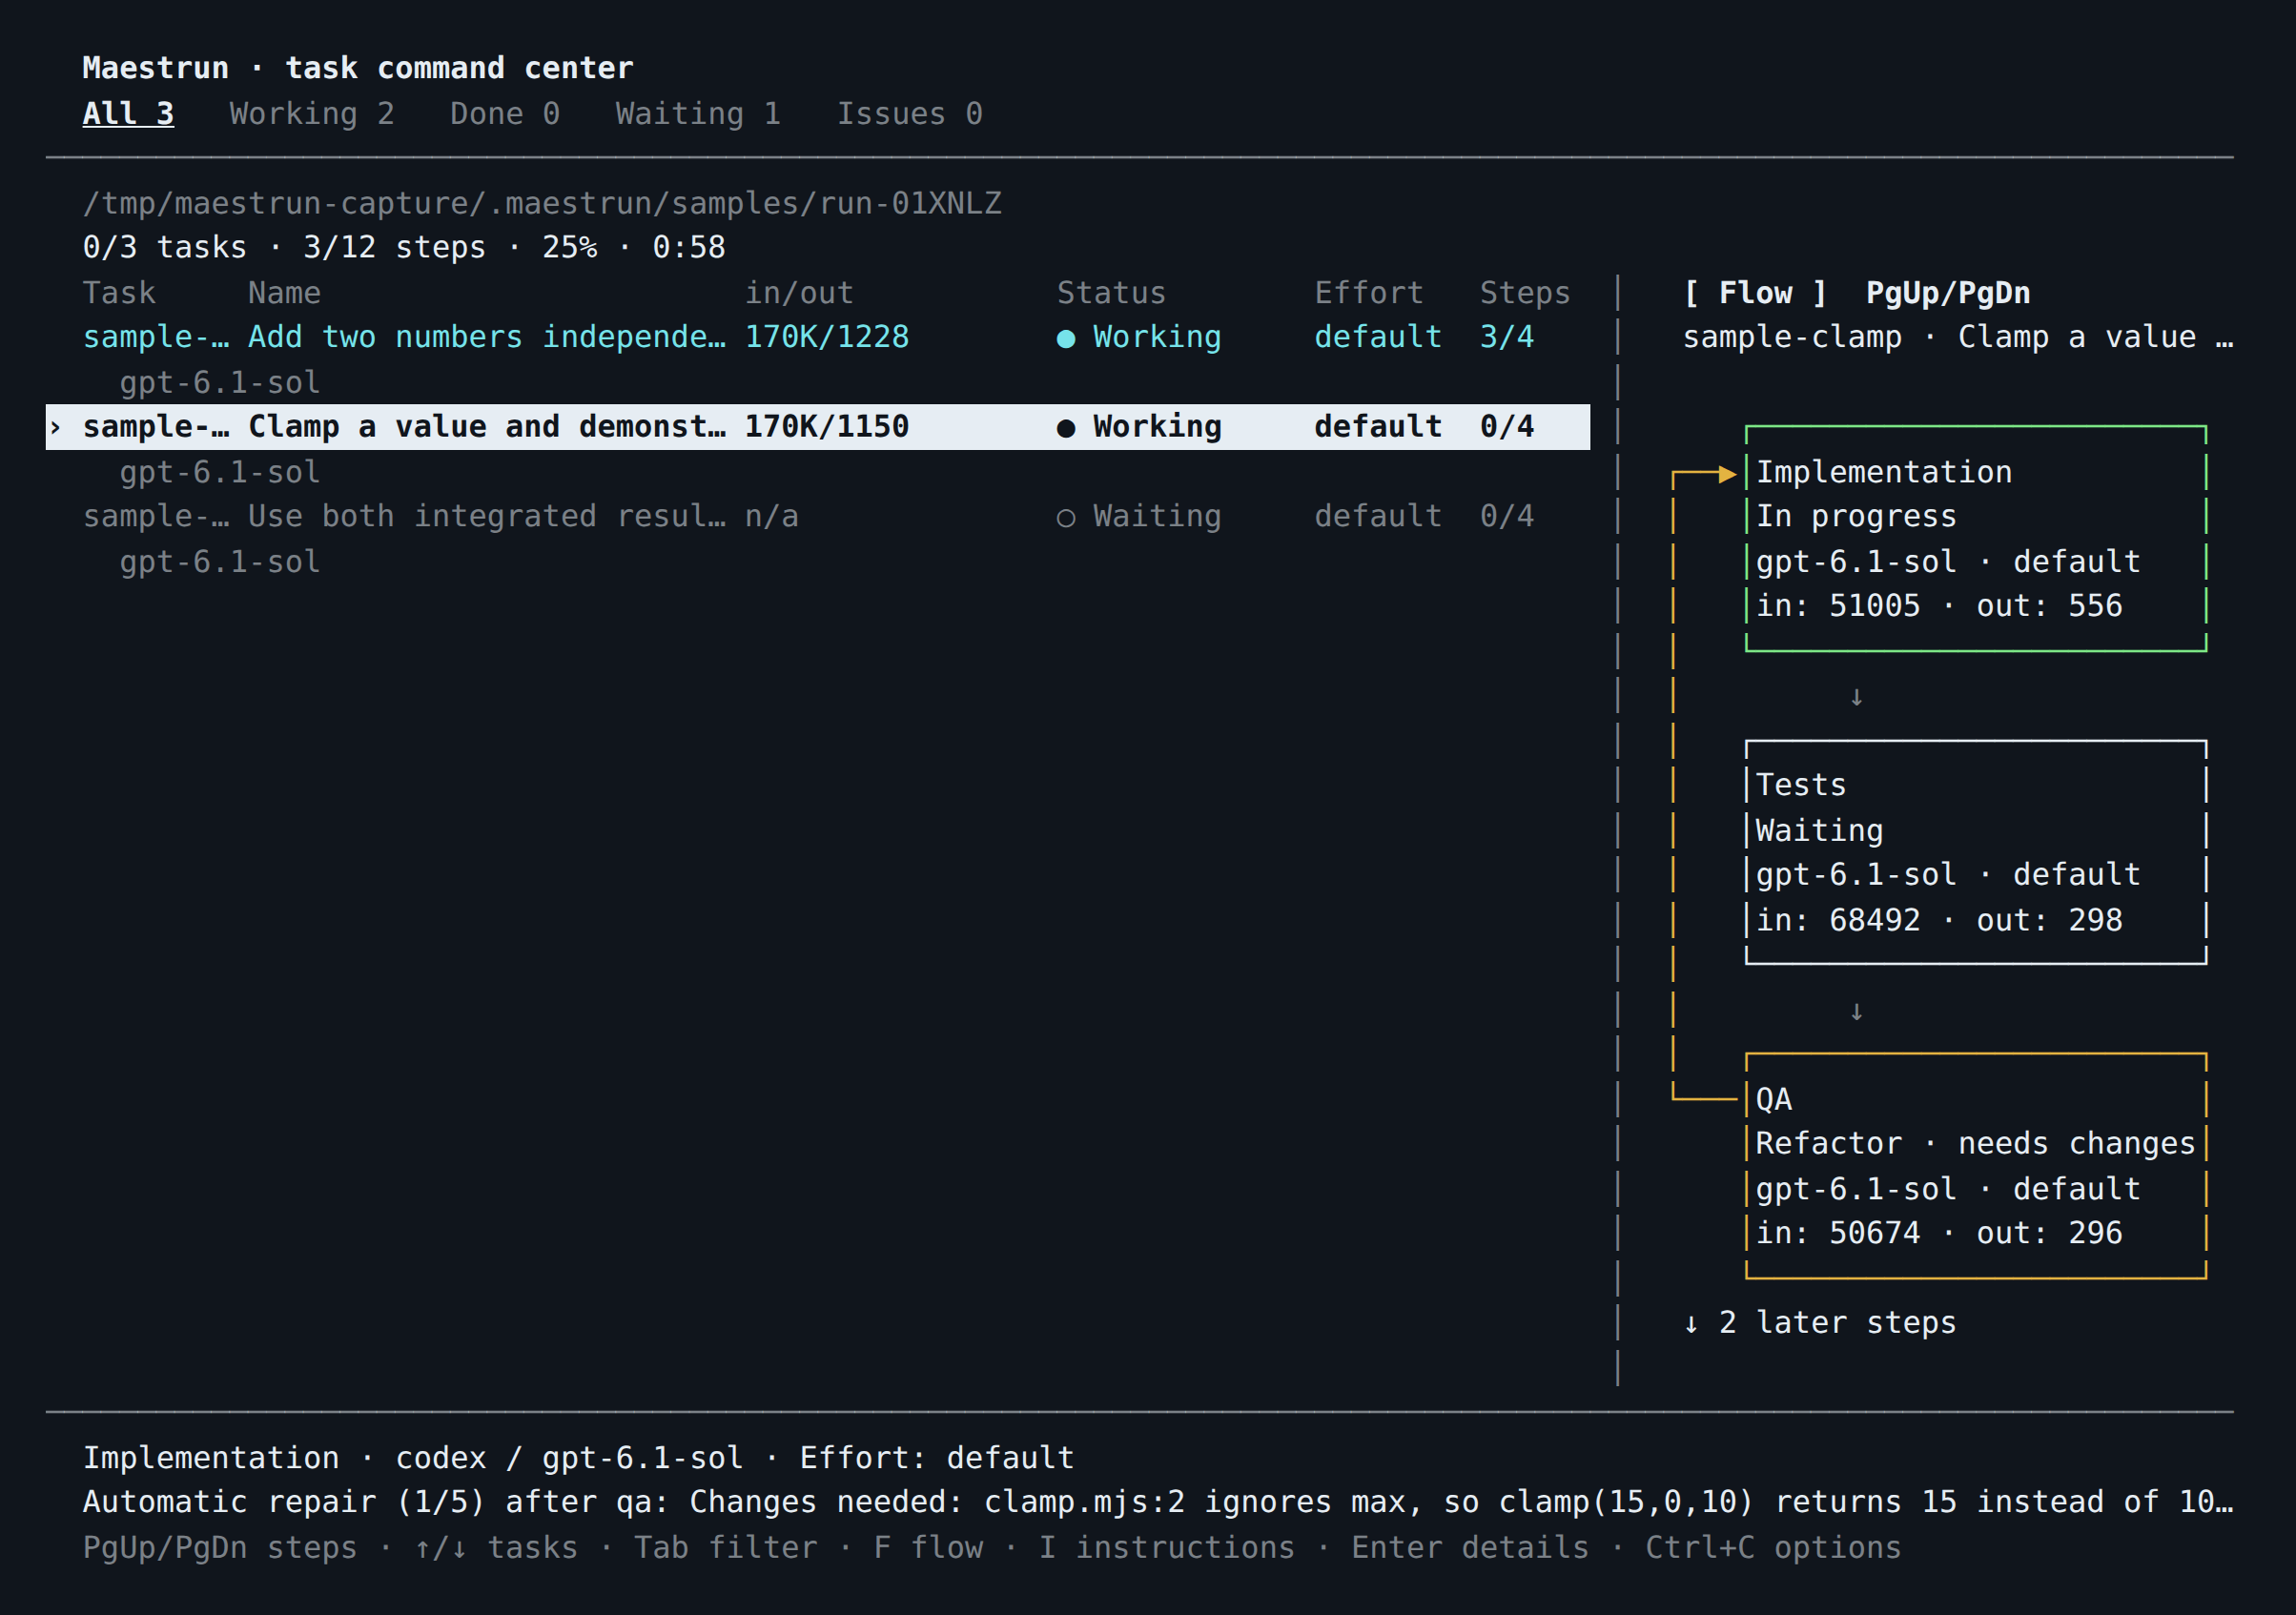2296x1615 pixels.
Task: Click the Effort column header
Action: (1369, 293)
